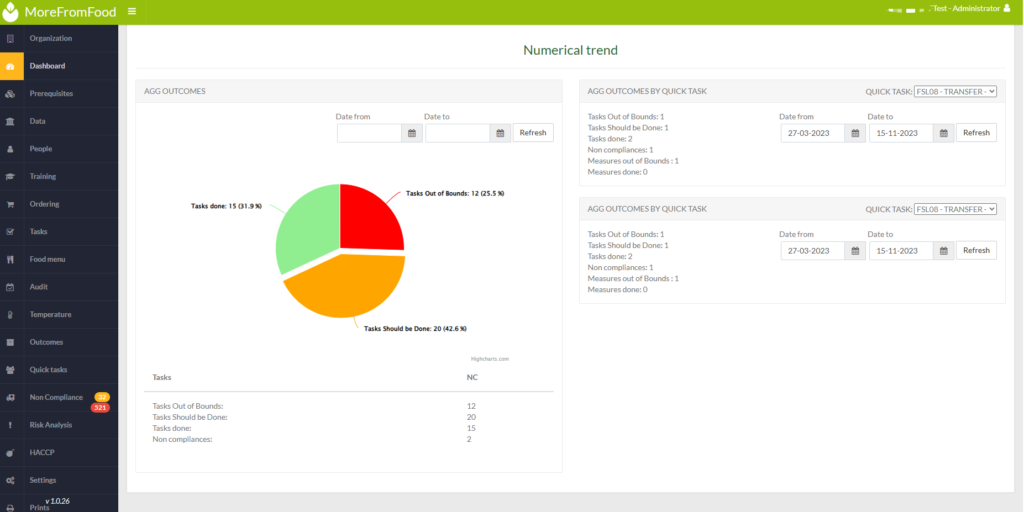Click the Training graduation cap icon

(x=10, y=176)
